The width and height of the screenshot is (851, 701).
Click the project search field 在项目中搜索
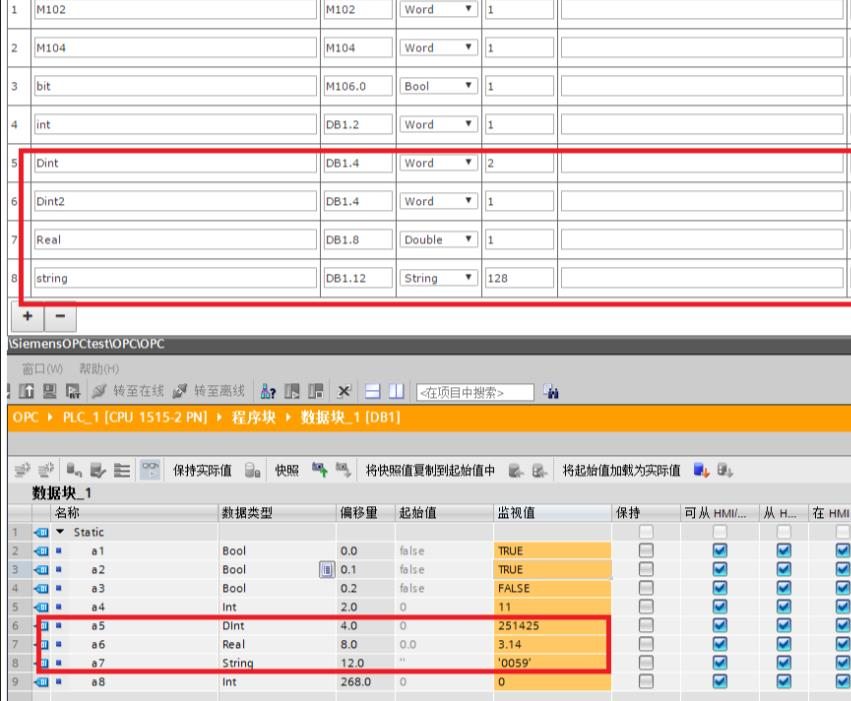click(x=475, y=392)
